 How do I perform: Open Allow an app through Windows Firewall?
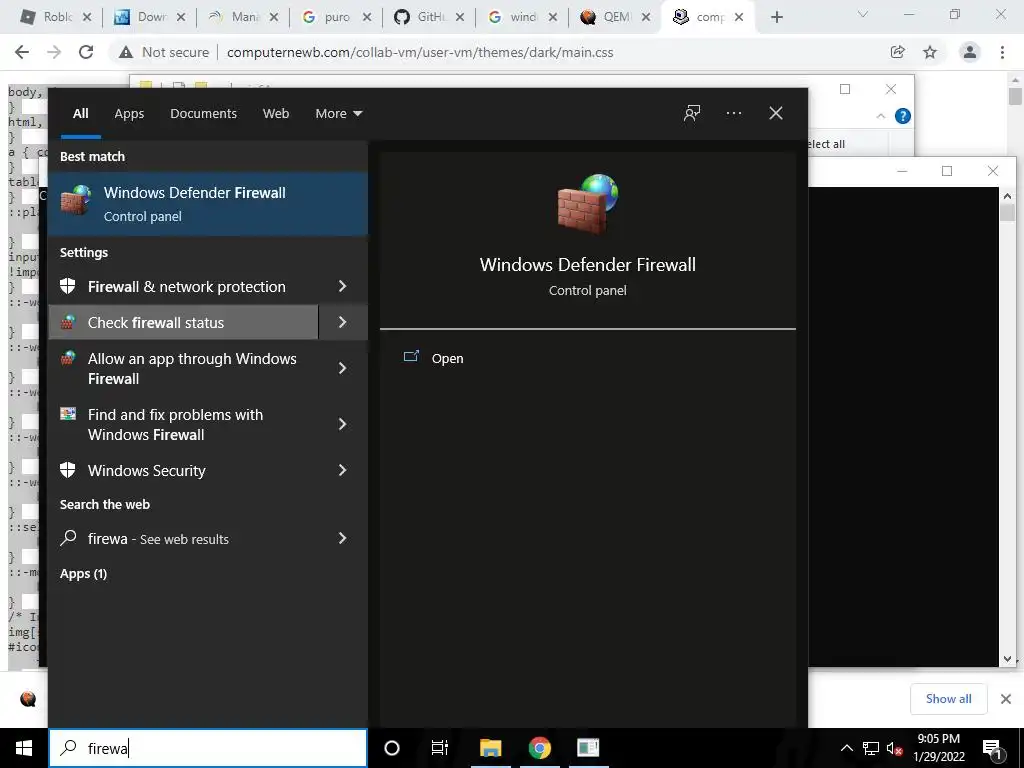184,368
